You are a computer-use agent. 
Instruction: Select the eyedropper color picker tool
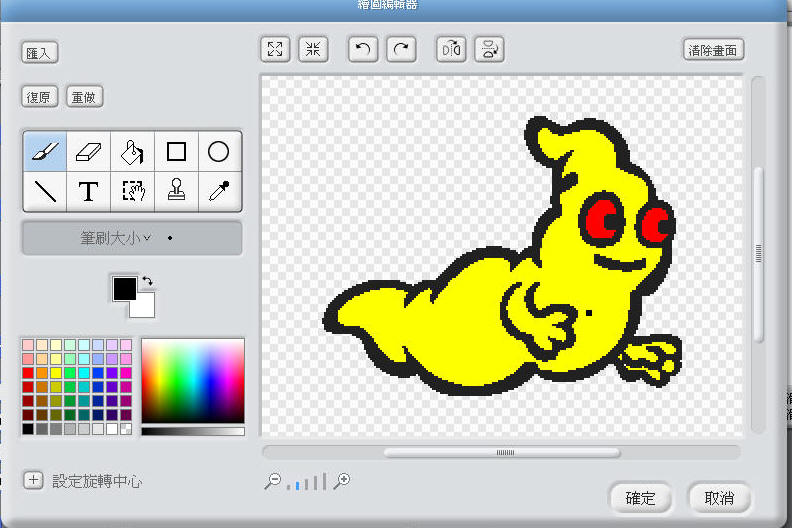(x=219, y=191)
